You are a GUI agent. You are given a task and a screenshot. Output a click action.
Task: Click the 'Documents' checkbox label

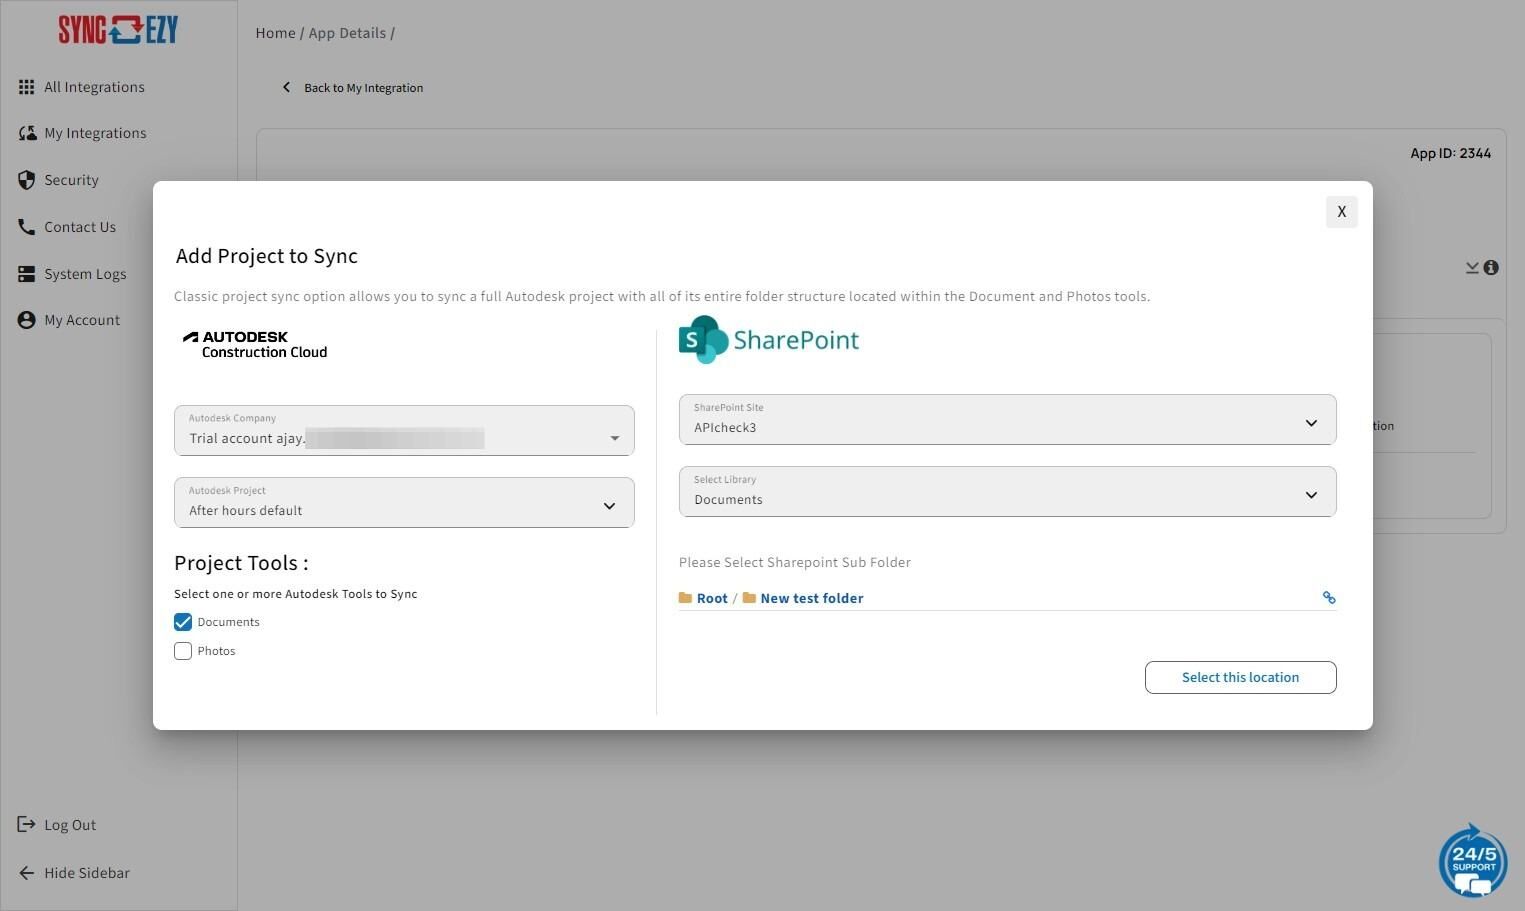(228, 622)
